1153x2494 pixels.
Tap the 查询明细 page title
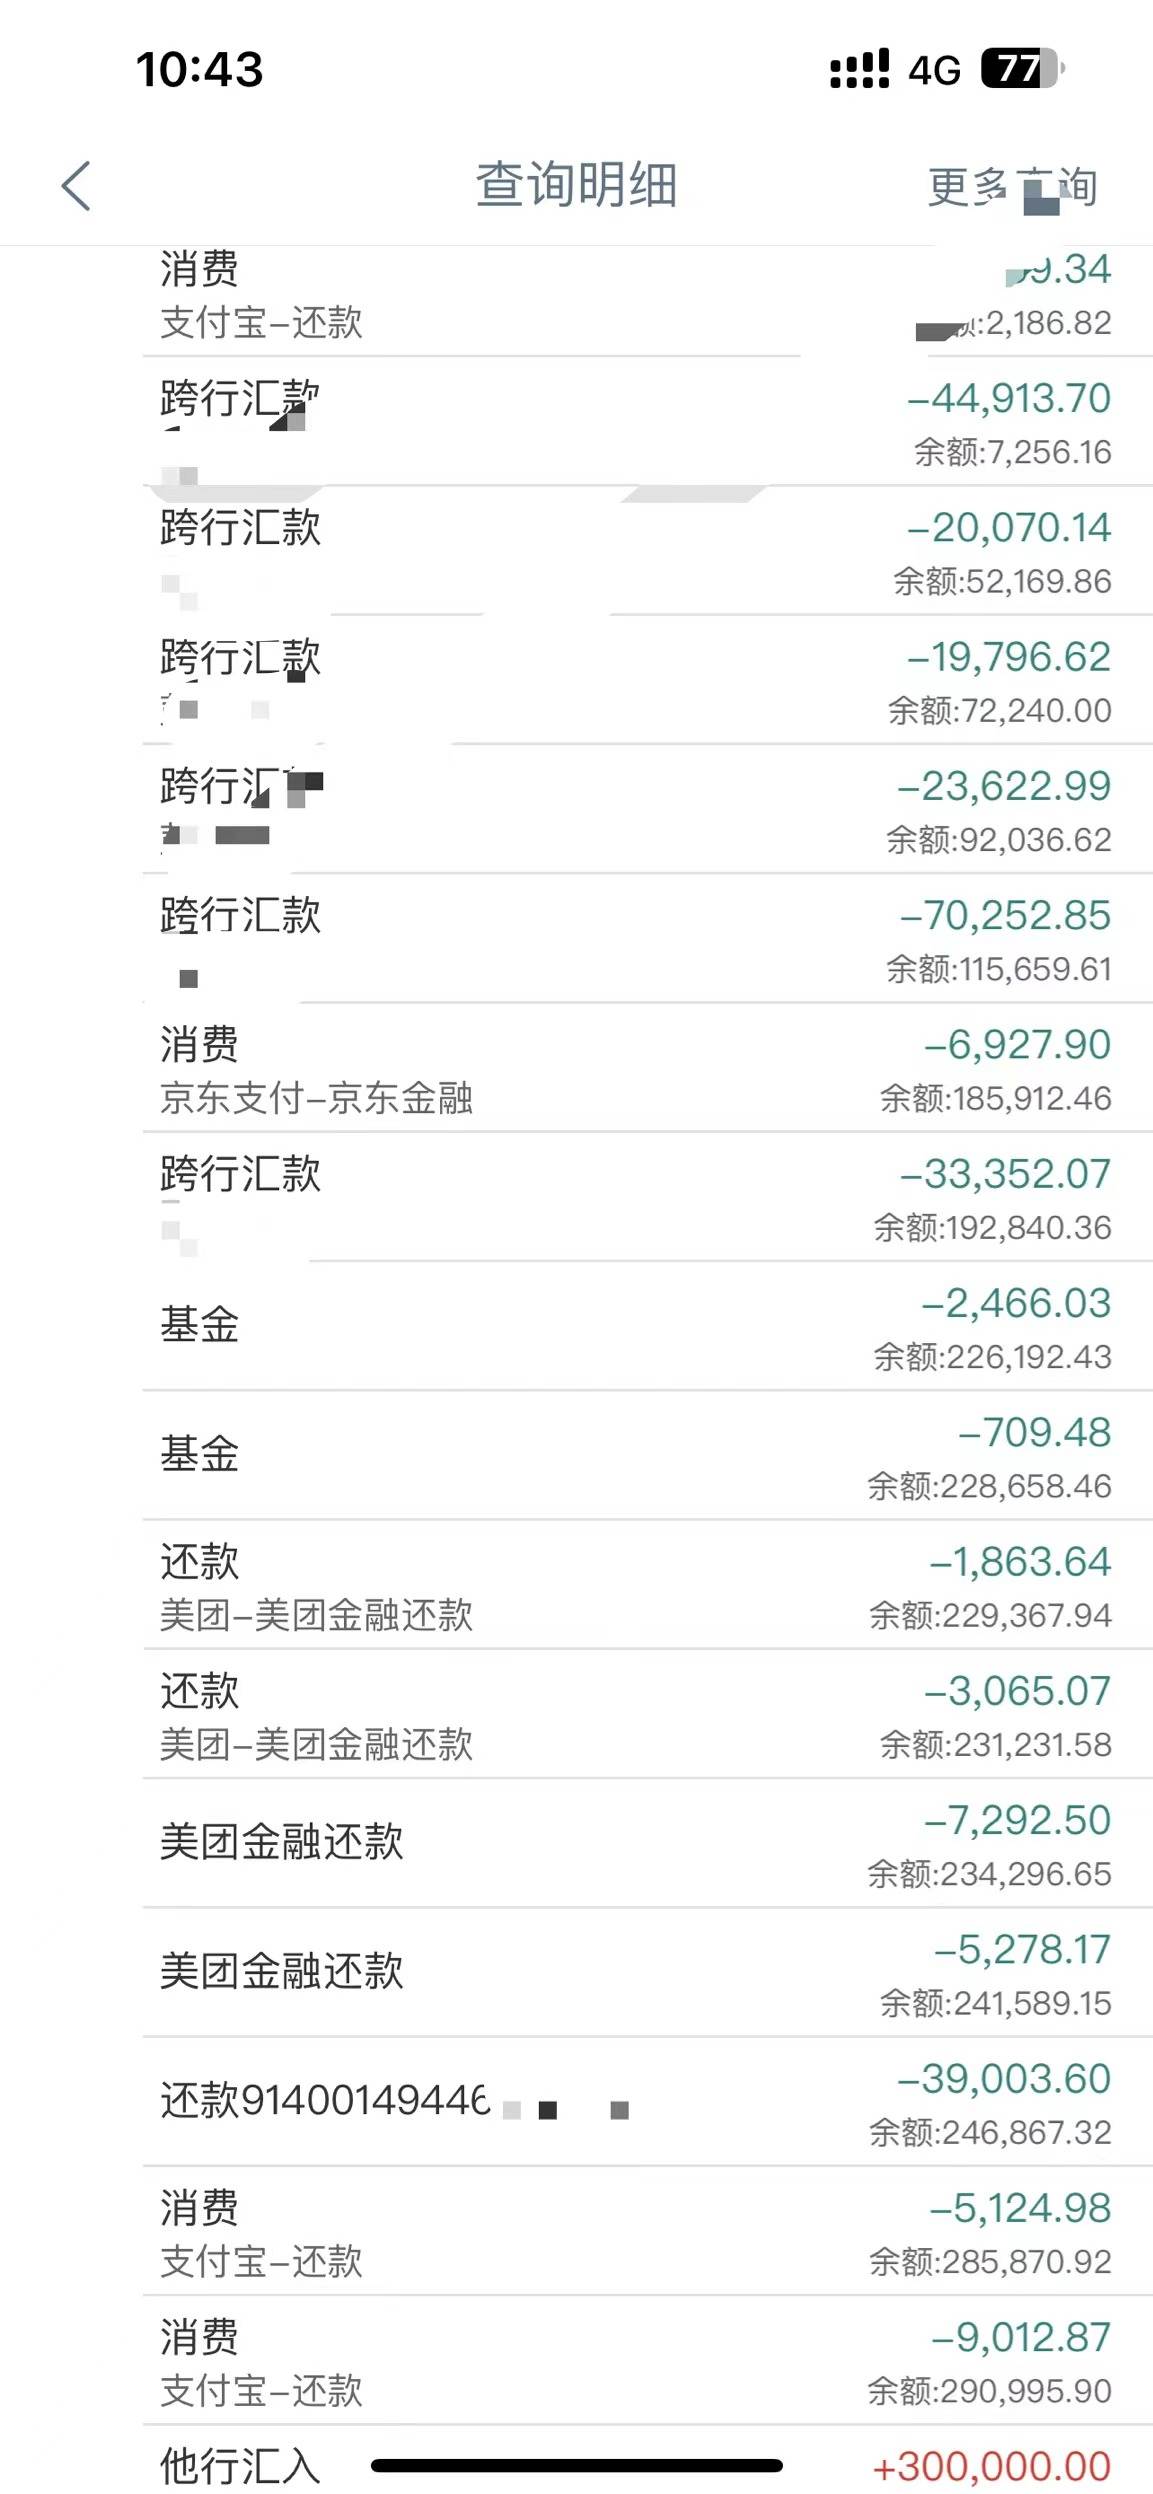click(x=576, y=185)
